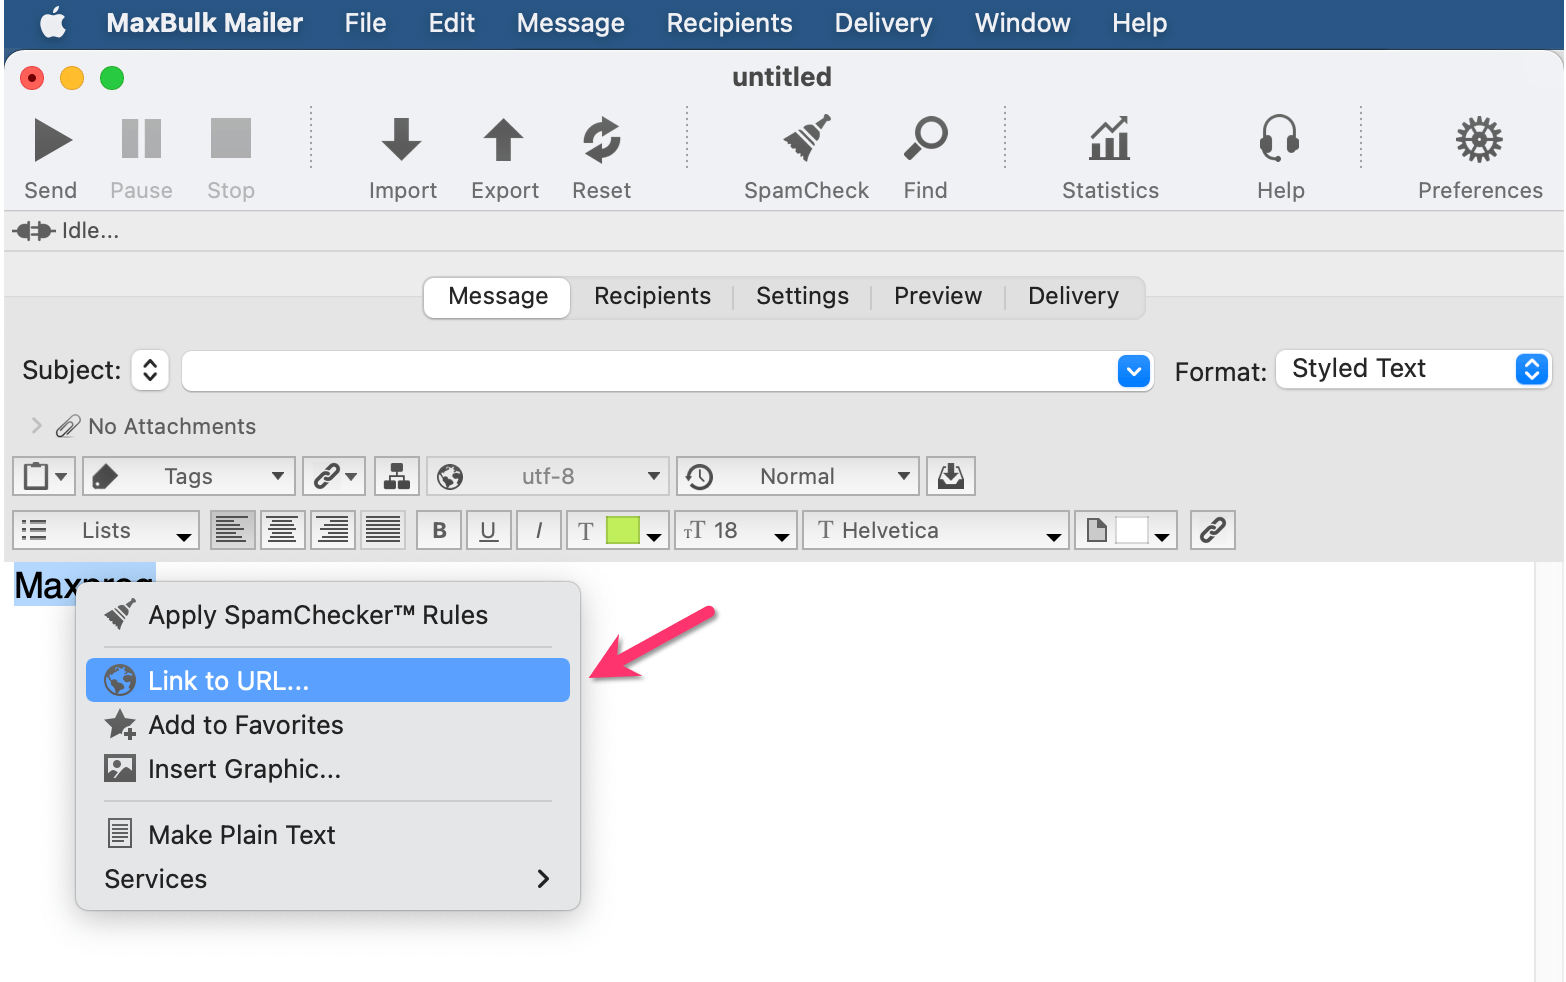Open the Edit menu
This screenshot has width=1566, height=982.
pos(452,23)
